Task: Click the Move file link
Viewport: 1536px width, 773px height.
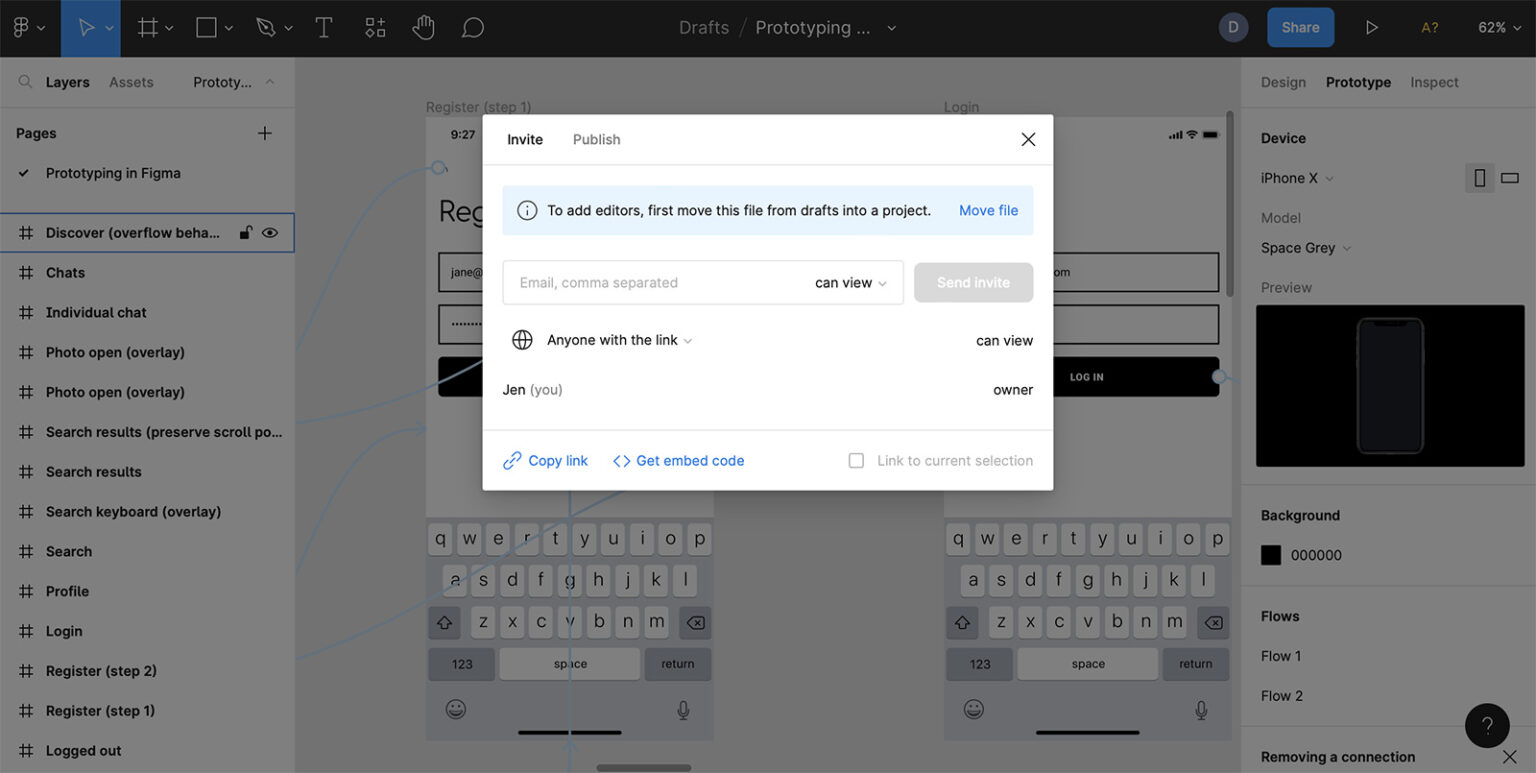Action: point(988,210)
